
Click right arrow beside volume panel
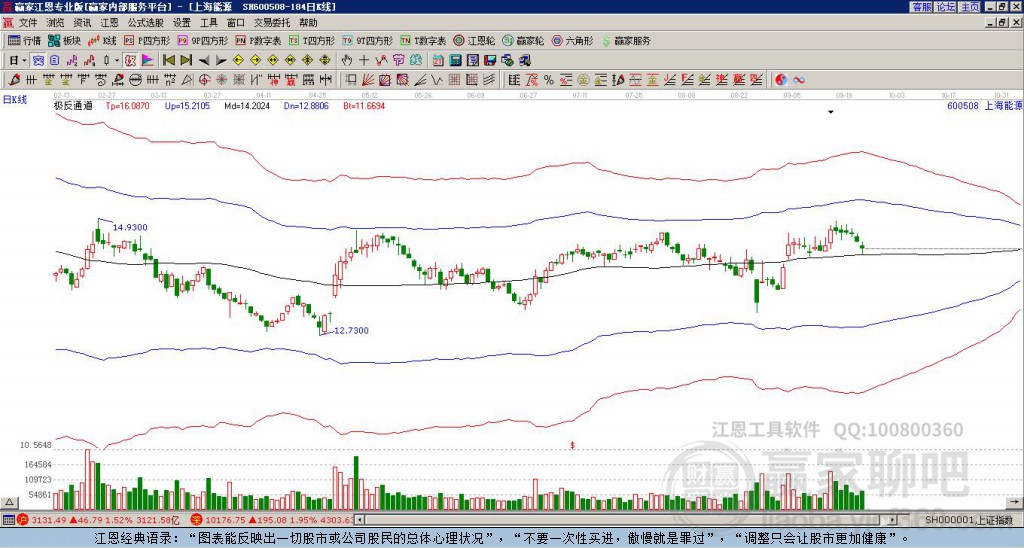[x=1015, y=502]
